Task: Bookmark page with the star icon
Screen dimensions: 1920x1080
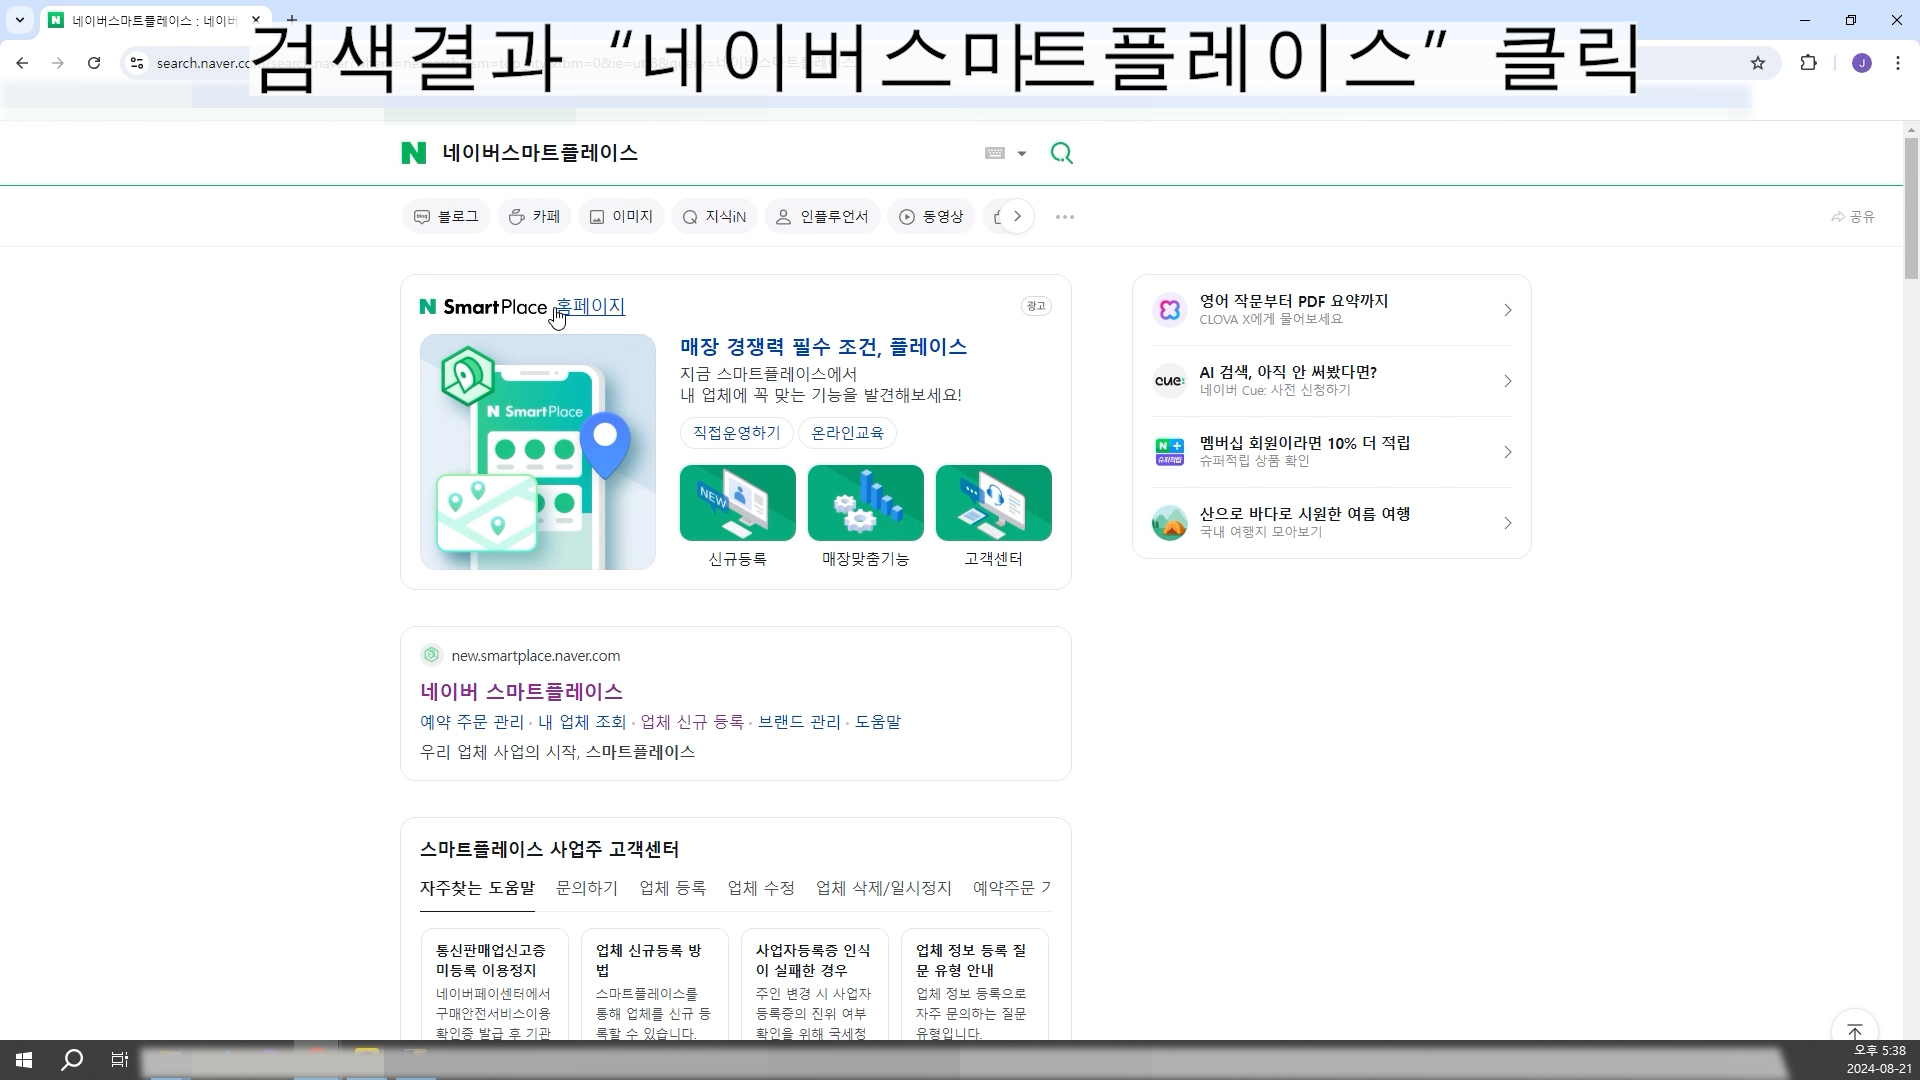Action: (x=1758, y=63)
